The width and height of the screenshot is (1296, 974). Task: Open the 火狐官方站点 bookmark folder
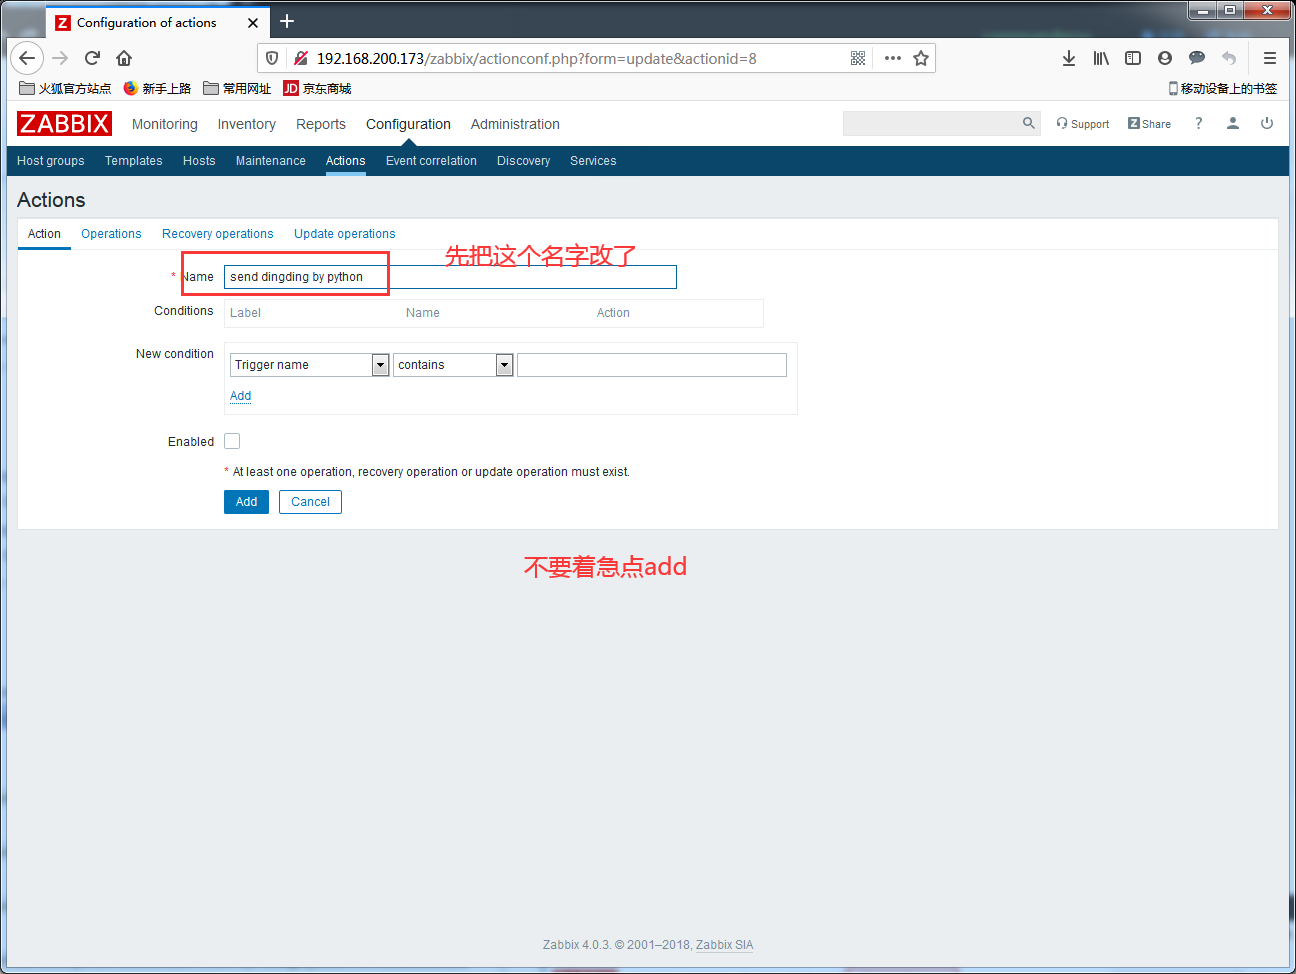pos(65,88)
